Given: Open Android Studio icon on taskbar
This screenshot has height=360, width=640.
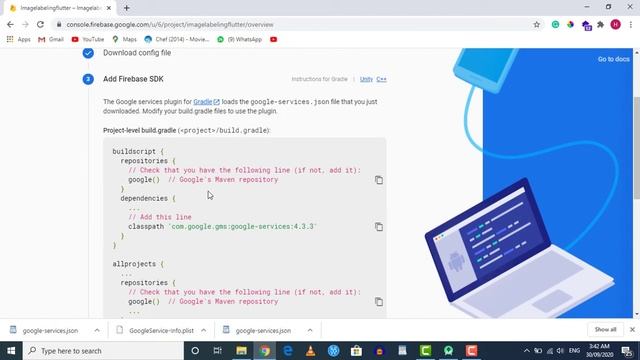Looking at the screenshot, I should coord(448,351).
